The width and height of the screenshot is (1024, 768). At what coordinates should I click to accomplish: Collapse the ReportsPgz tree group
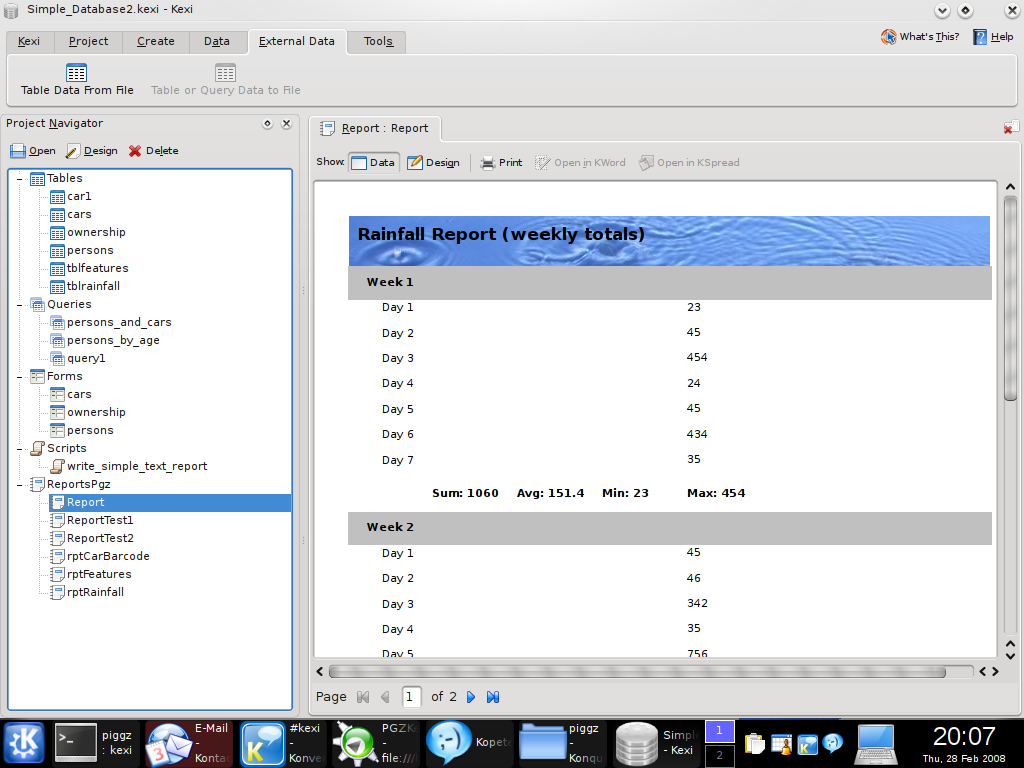point(20,485)
